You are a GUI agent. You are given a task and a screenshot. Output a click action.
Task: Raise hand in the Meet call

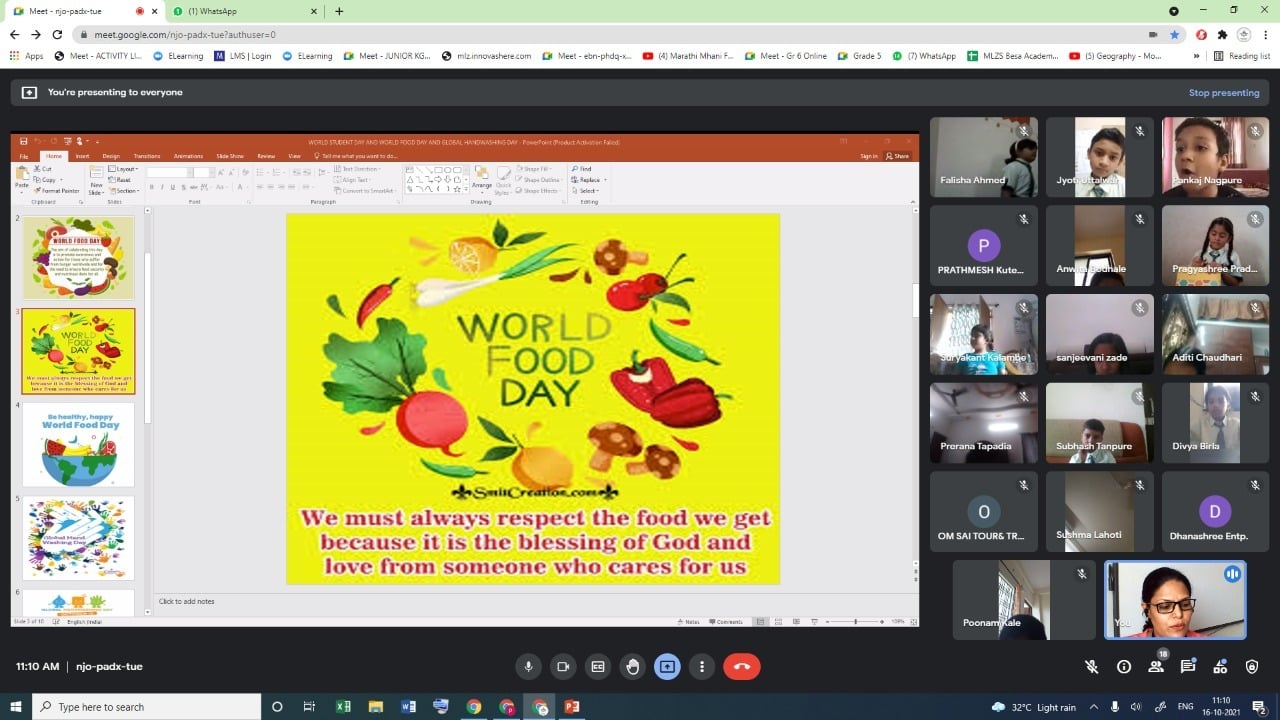pos(632,666)
